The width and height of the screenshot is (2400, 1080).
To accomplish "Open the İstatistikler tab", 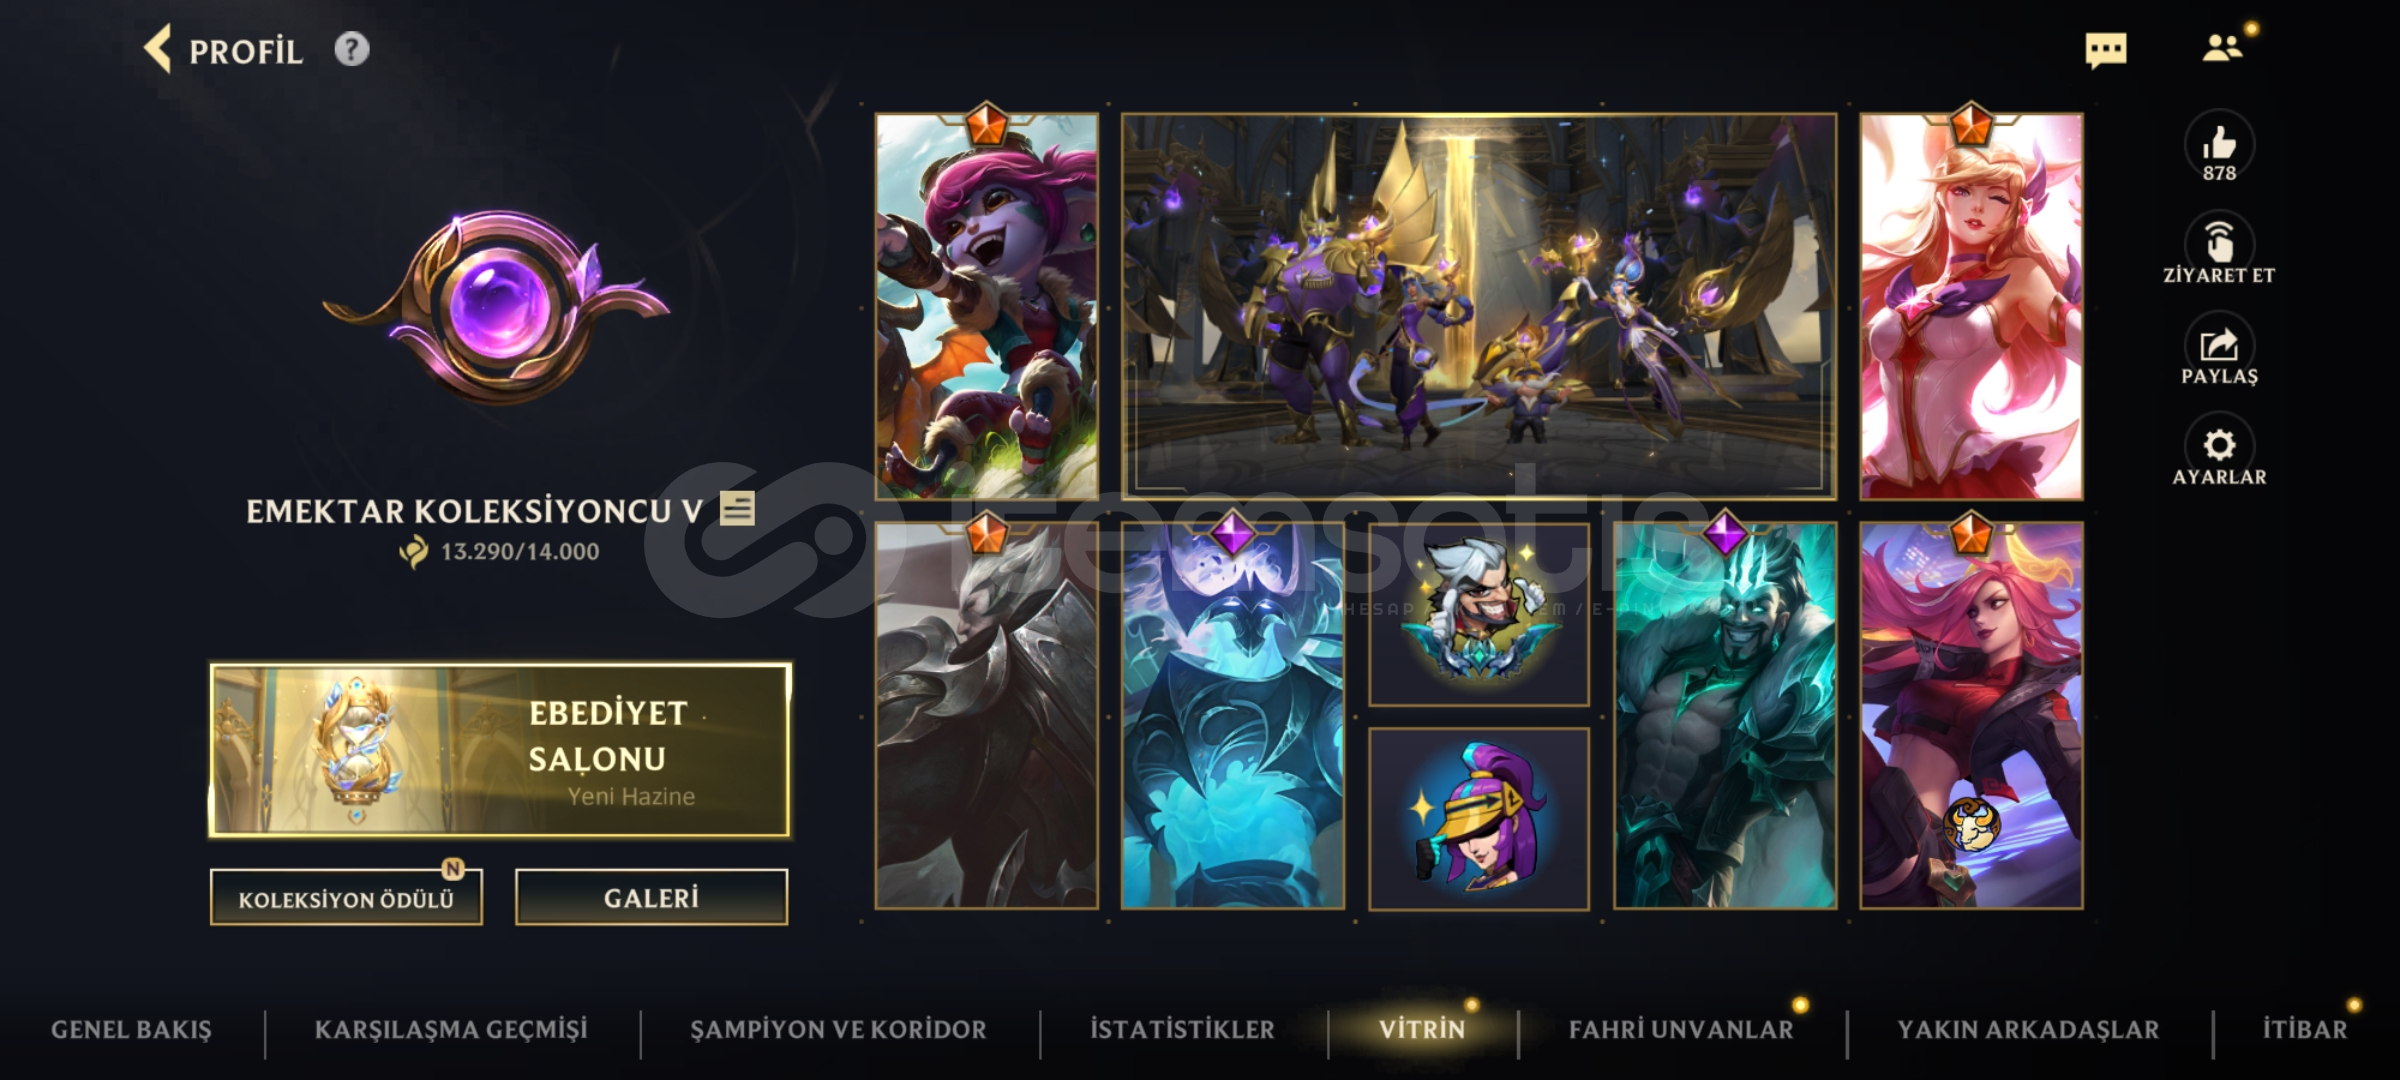I will 1182,1029.
